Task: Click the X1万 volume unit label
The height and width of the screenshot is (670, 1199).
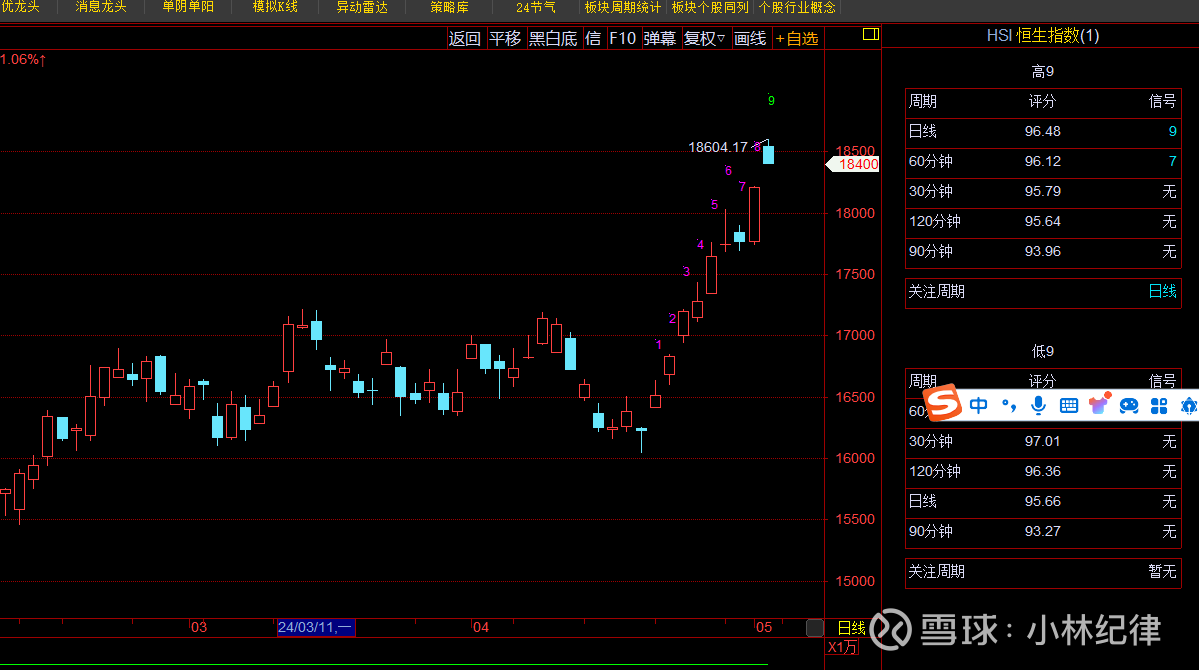Action: (842, 647)
